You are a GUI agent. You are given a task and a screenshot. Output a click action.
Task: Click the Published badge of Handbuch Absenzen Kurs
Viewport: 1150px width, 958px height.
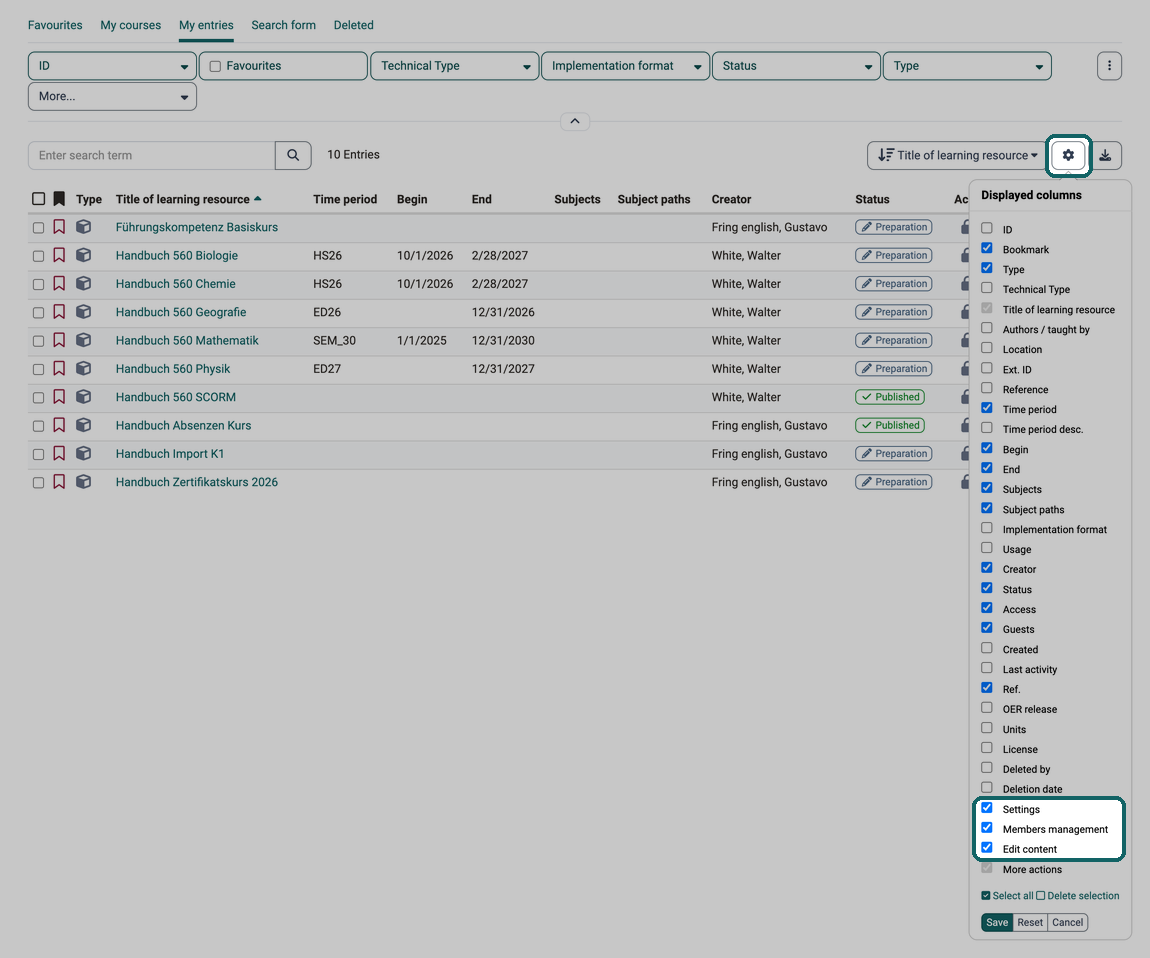(890, 425)
